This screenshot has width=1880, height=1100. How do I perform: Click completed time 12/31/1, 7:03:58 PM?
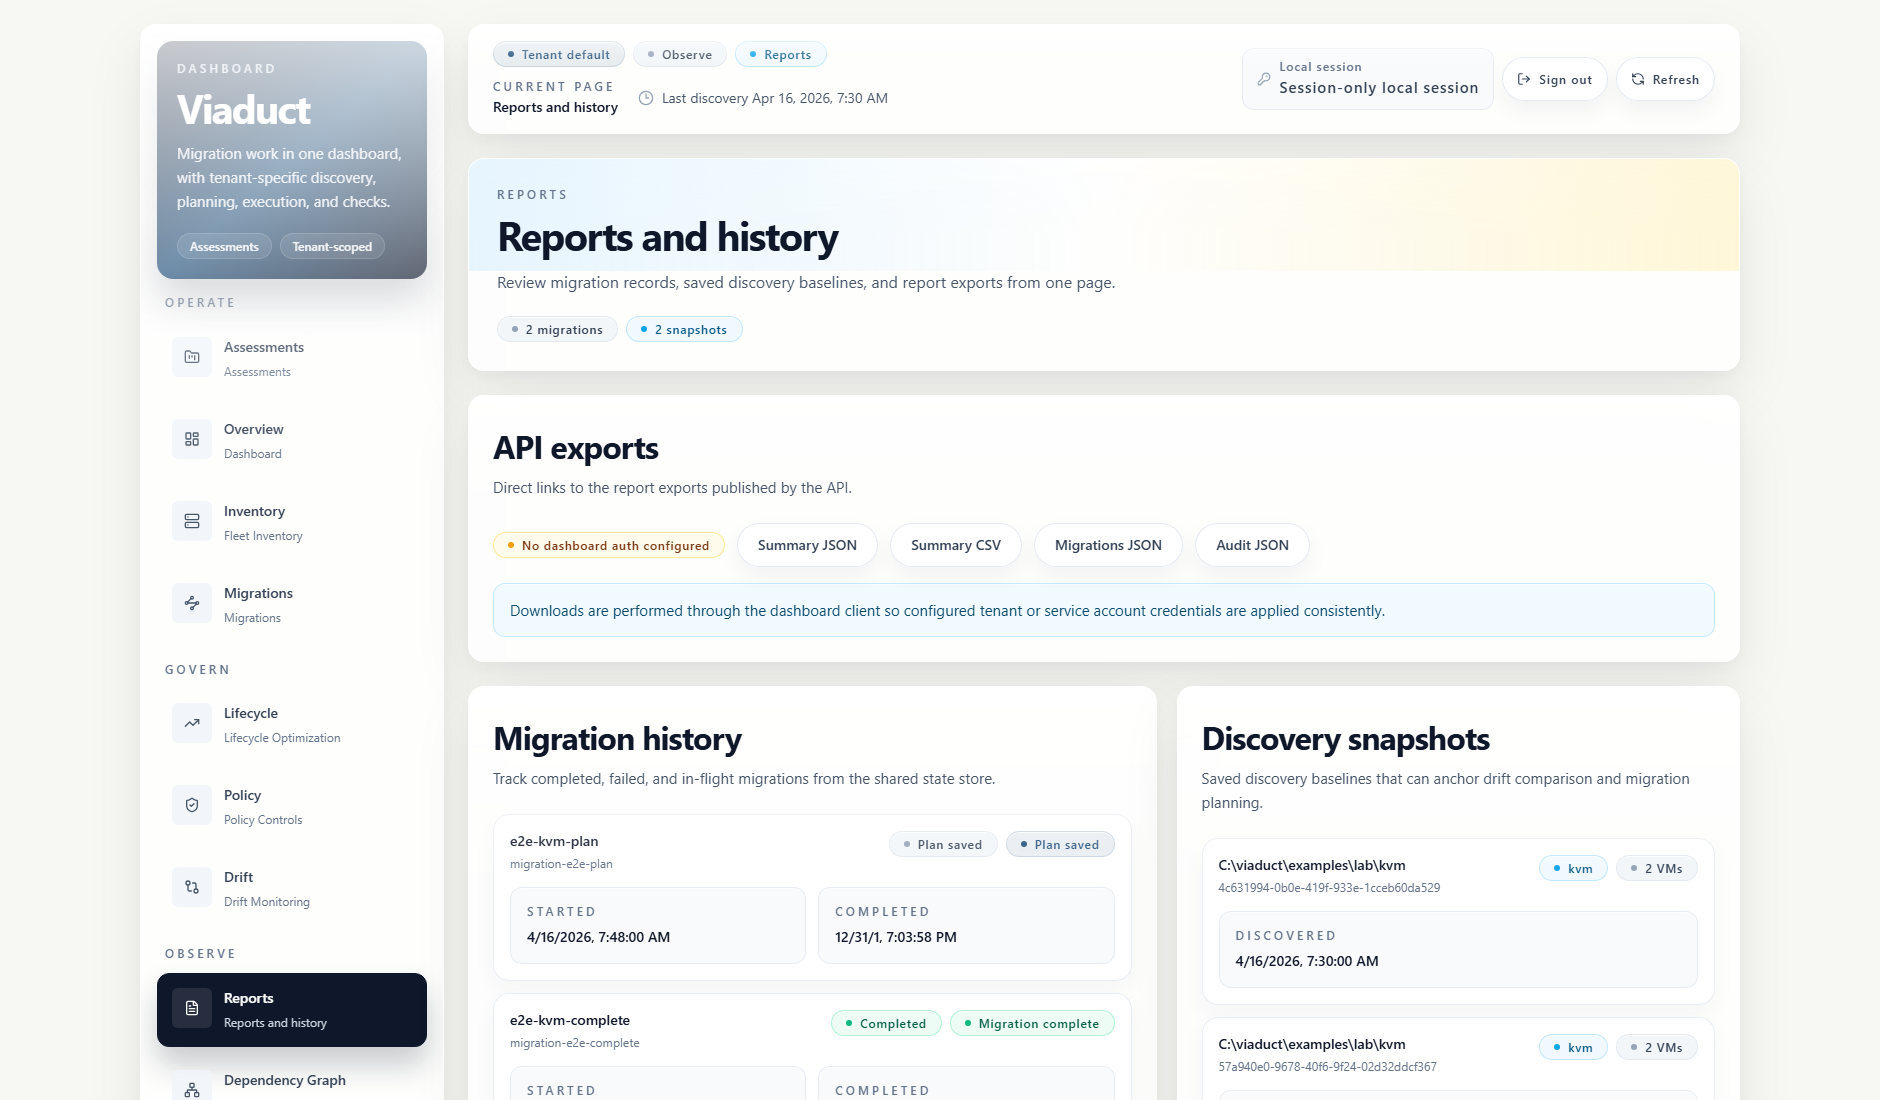coord(896,937)
